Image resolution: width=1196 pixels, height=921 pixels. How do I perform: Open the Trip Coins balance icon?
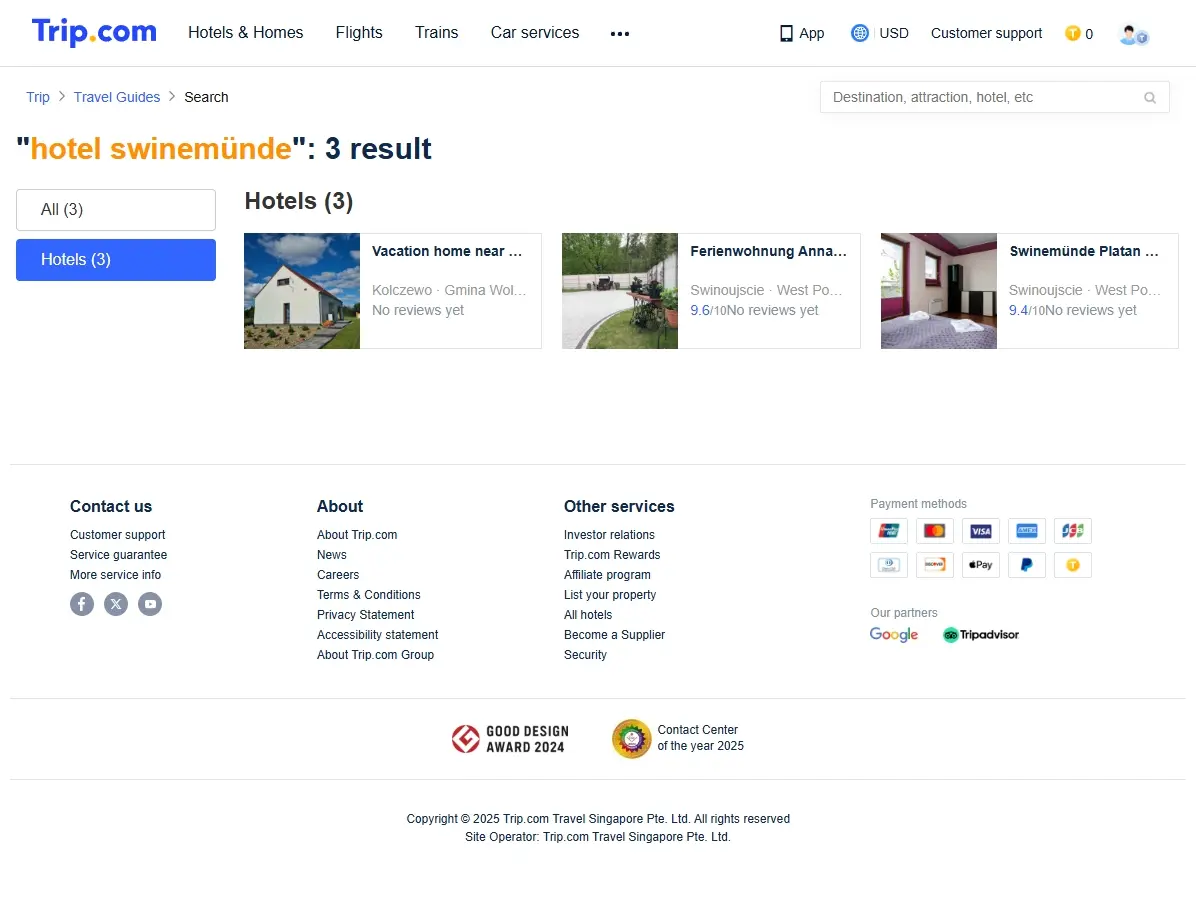pos(1072,33)
